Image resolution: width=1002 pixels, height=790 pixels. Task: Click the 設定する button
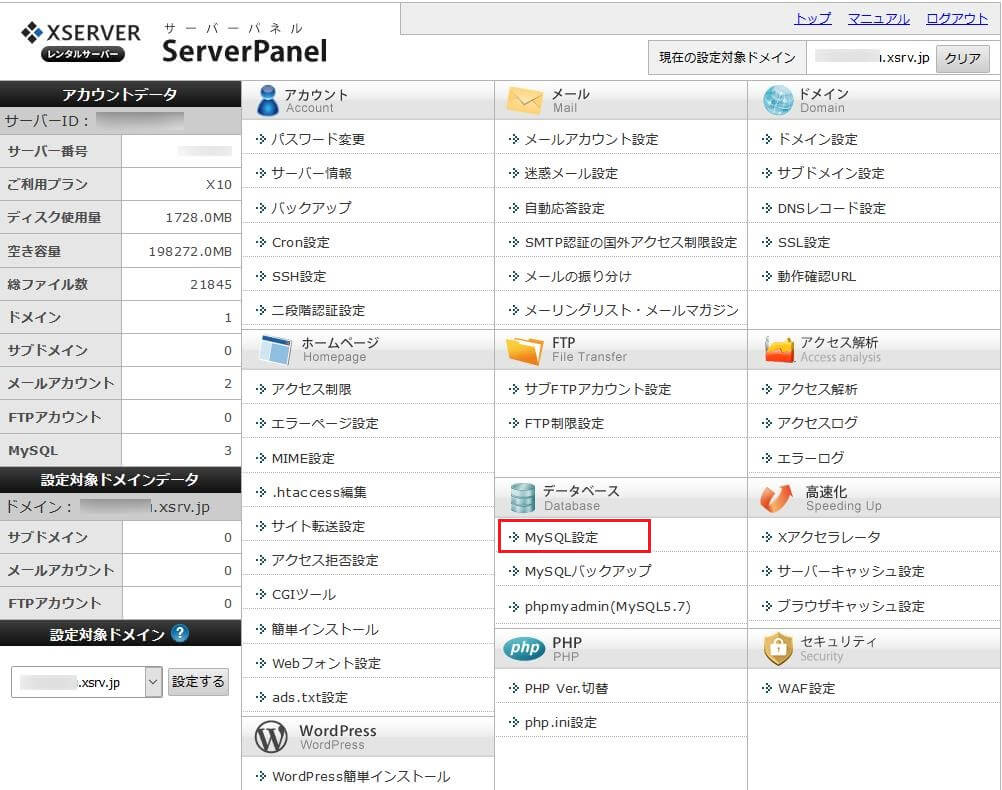pyautogui.click(x=198, y=682)
